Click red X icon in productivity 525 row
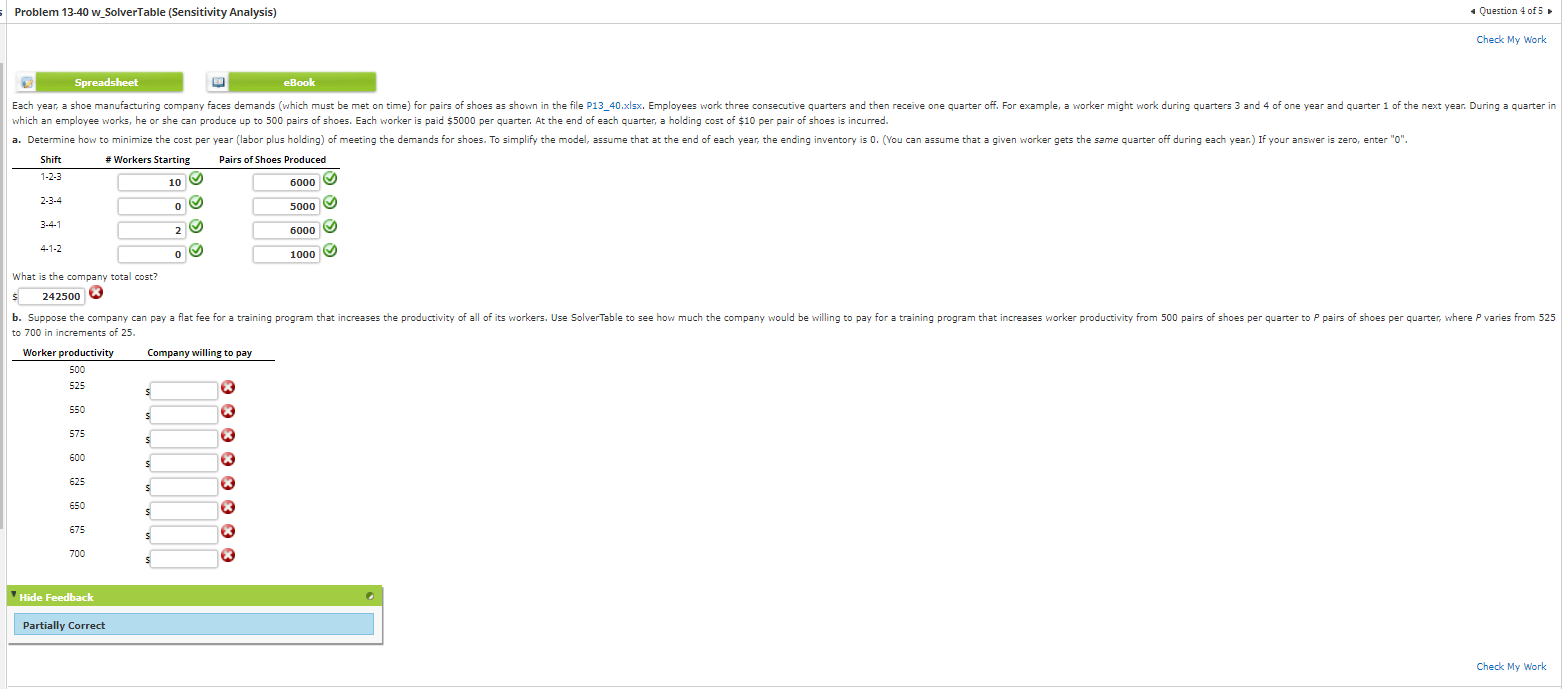1564x689 pixels. (x=227, y=387)
